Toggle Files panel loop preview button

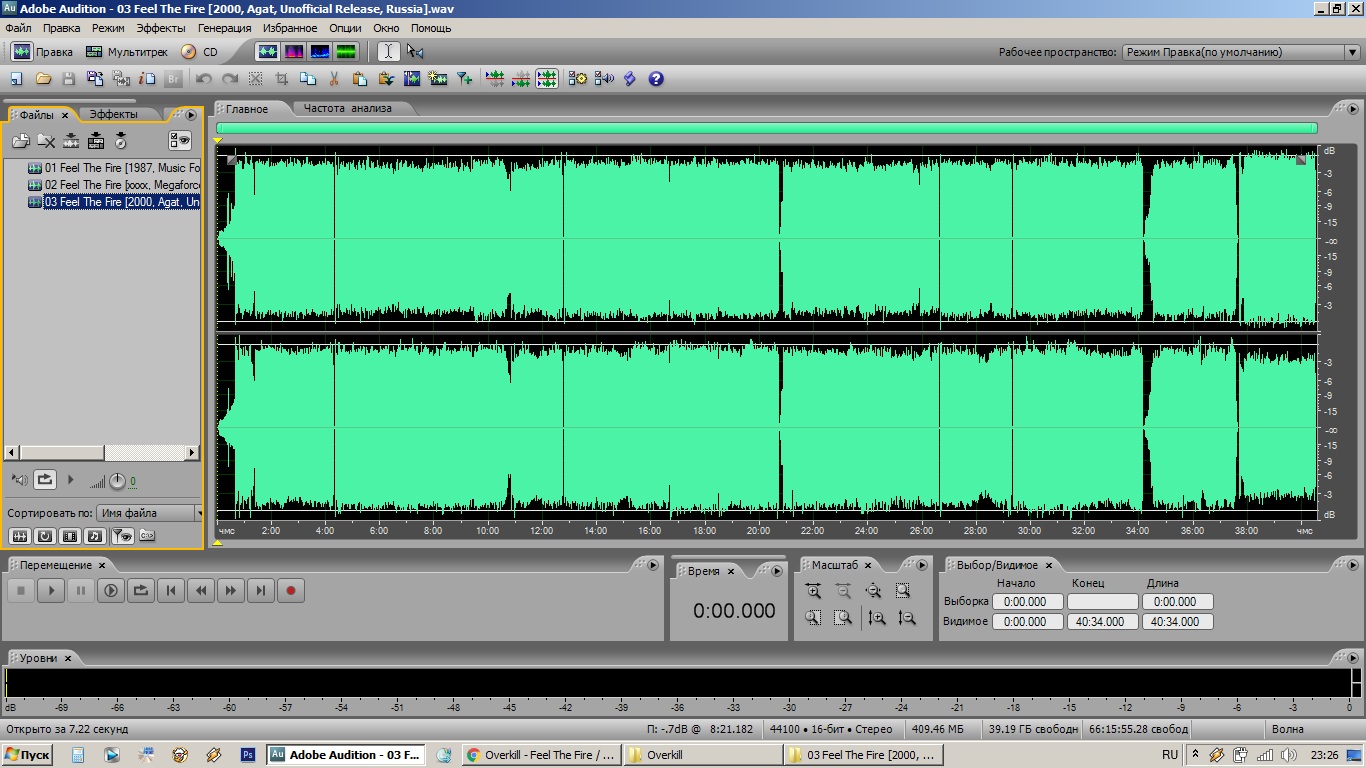[x=45, y=480]
